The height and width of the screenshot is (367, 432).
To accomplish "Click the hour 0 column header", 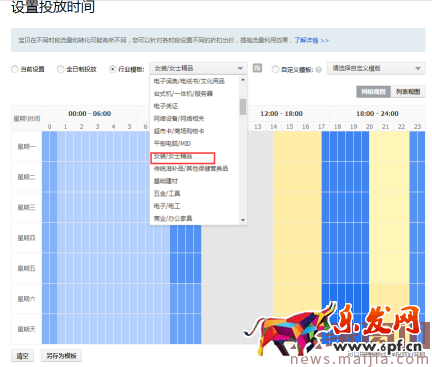I will 50,127.
